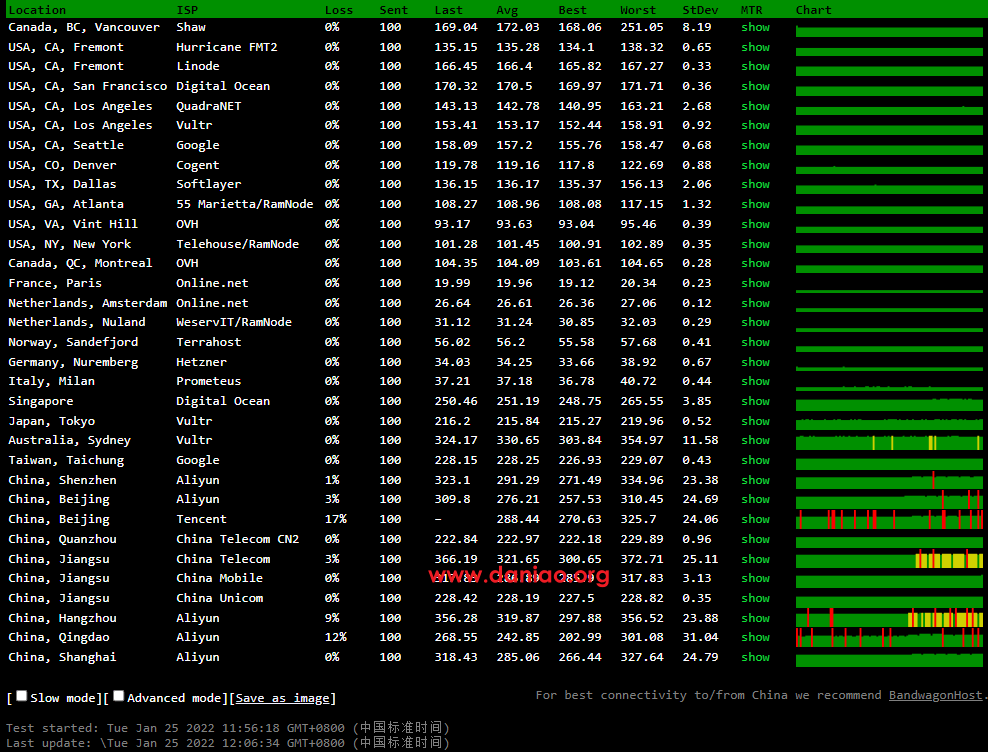988x752 pixels.
Task: Click the Loss column header
Action: click(x=339, y=10)
